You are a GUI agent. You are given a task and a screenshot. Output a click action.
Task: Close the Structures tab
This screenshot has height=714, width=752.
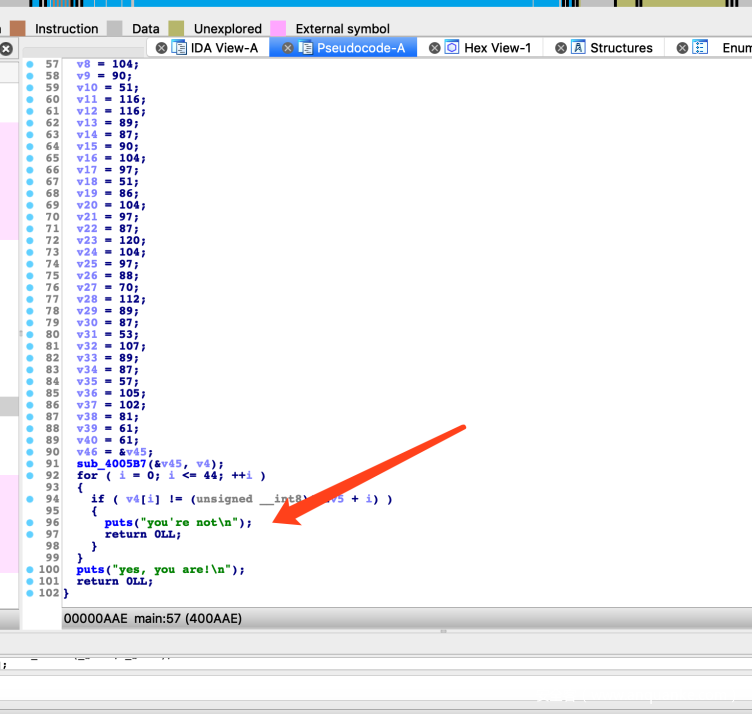click(x=561, y=48)
